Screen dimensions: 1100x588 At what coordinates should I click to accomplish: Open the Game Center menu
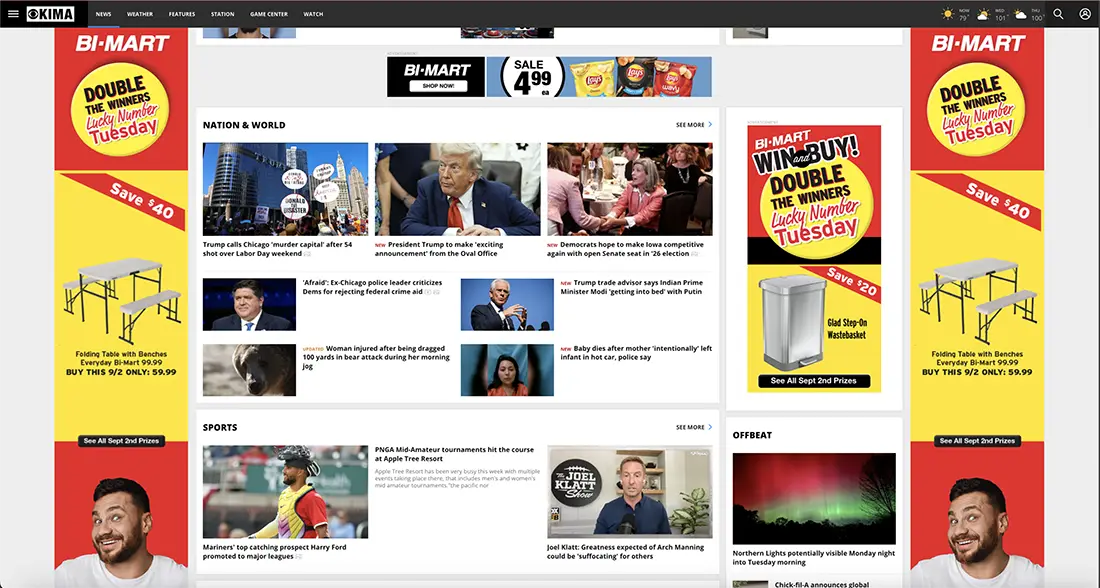[269, 14]
